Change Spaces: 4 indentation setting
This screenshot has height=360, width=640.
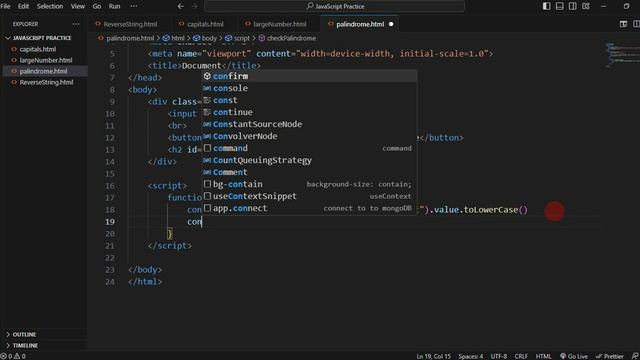[471, 356]
